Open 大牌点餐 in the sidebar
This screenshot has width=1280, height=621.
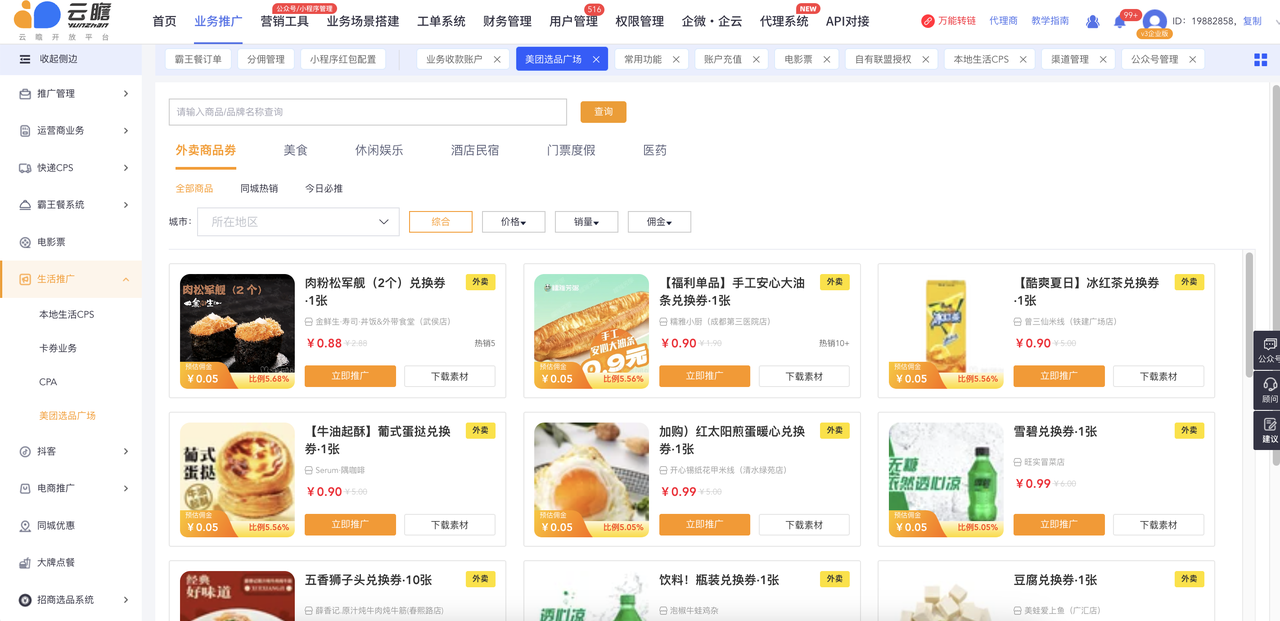tap(56, 562)
